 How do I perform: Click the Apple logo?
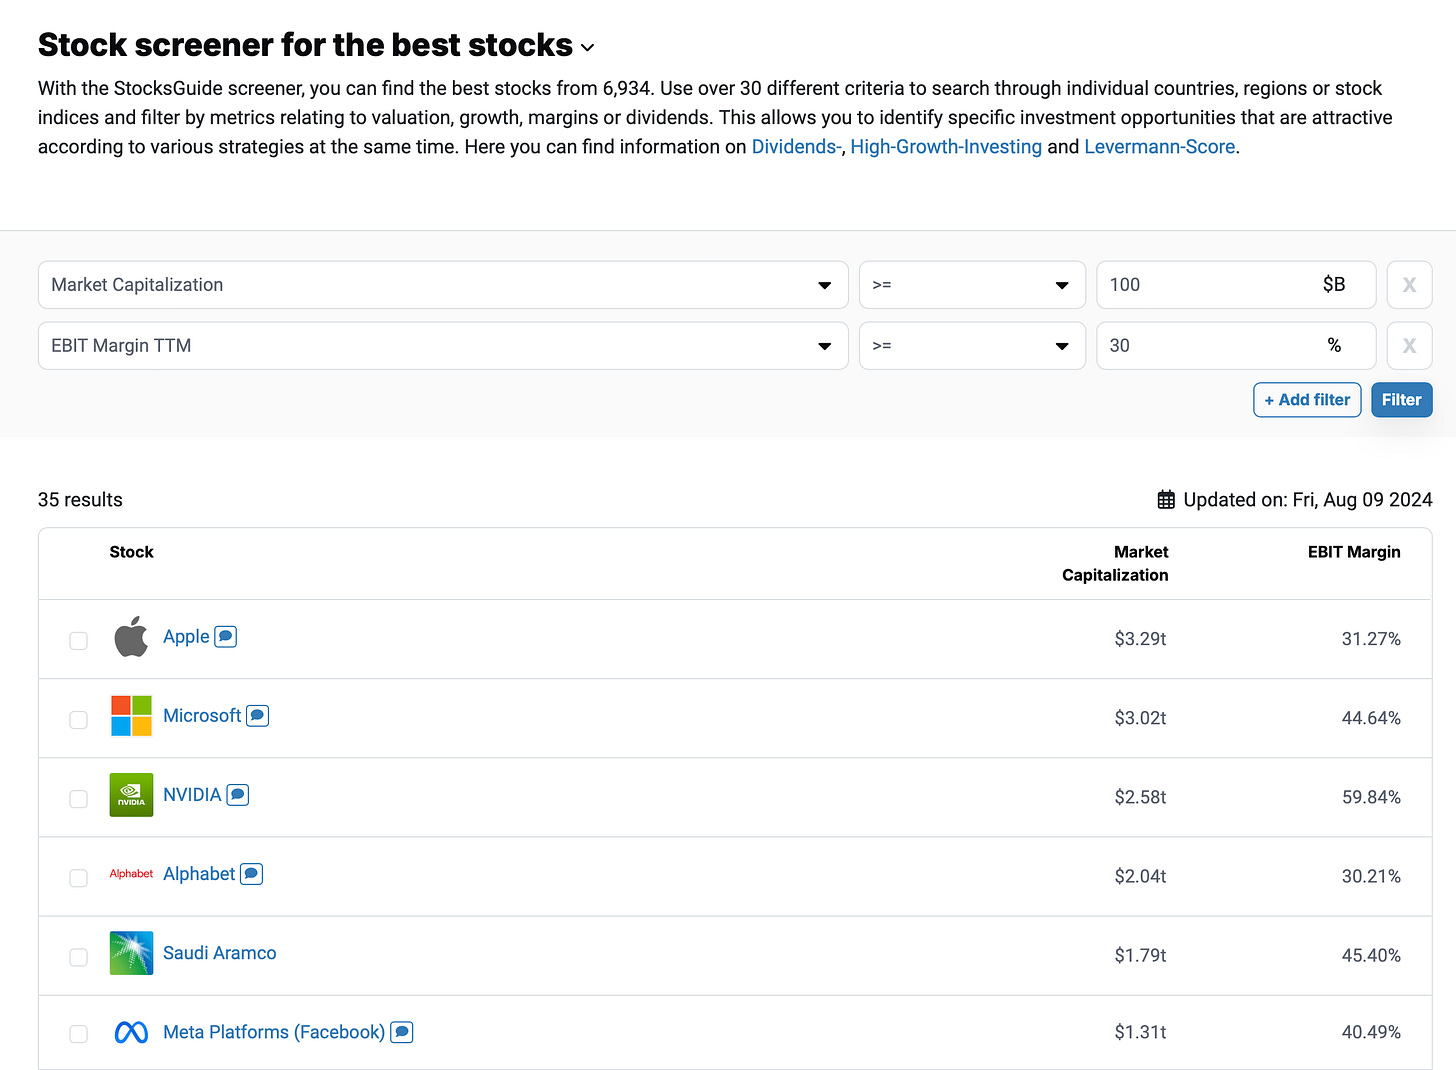point(131,637)
